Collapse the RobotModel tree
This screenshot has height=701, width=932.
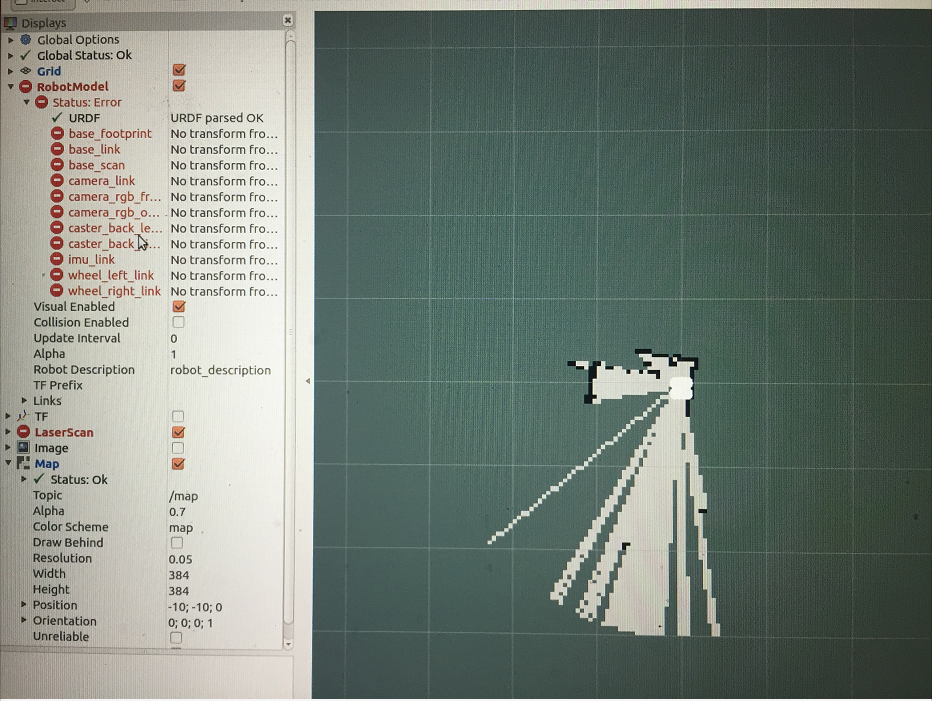pyautogui.click(x=9, y=86)
